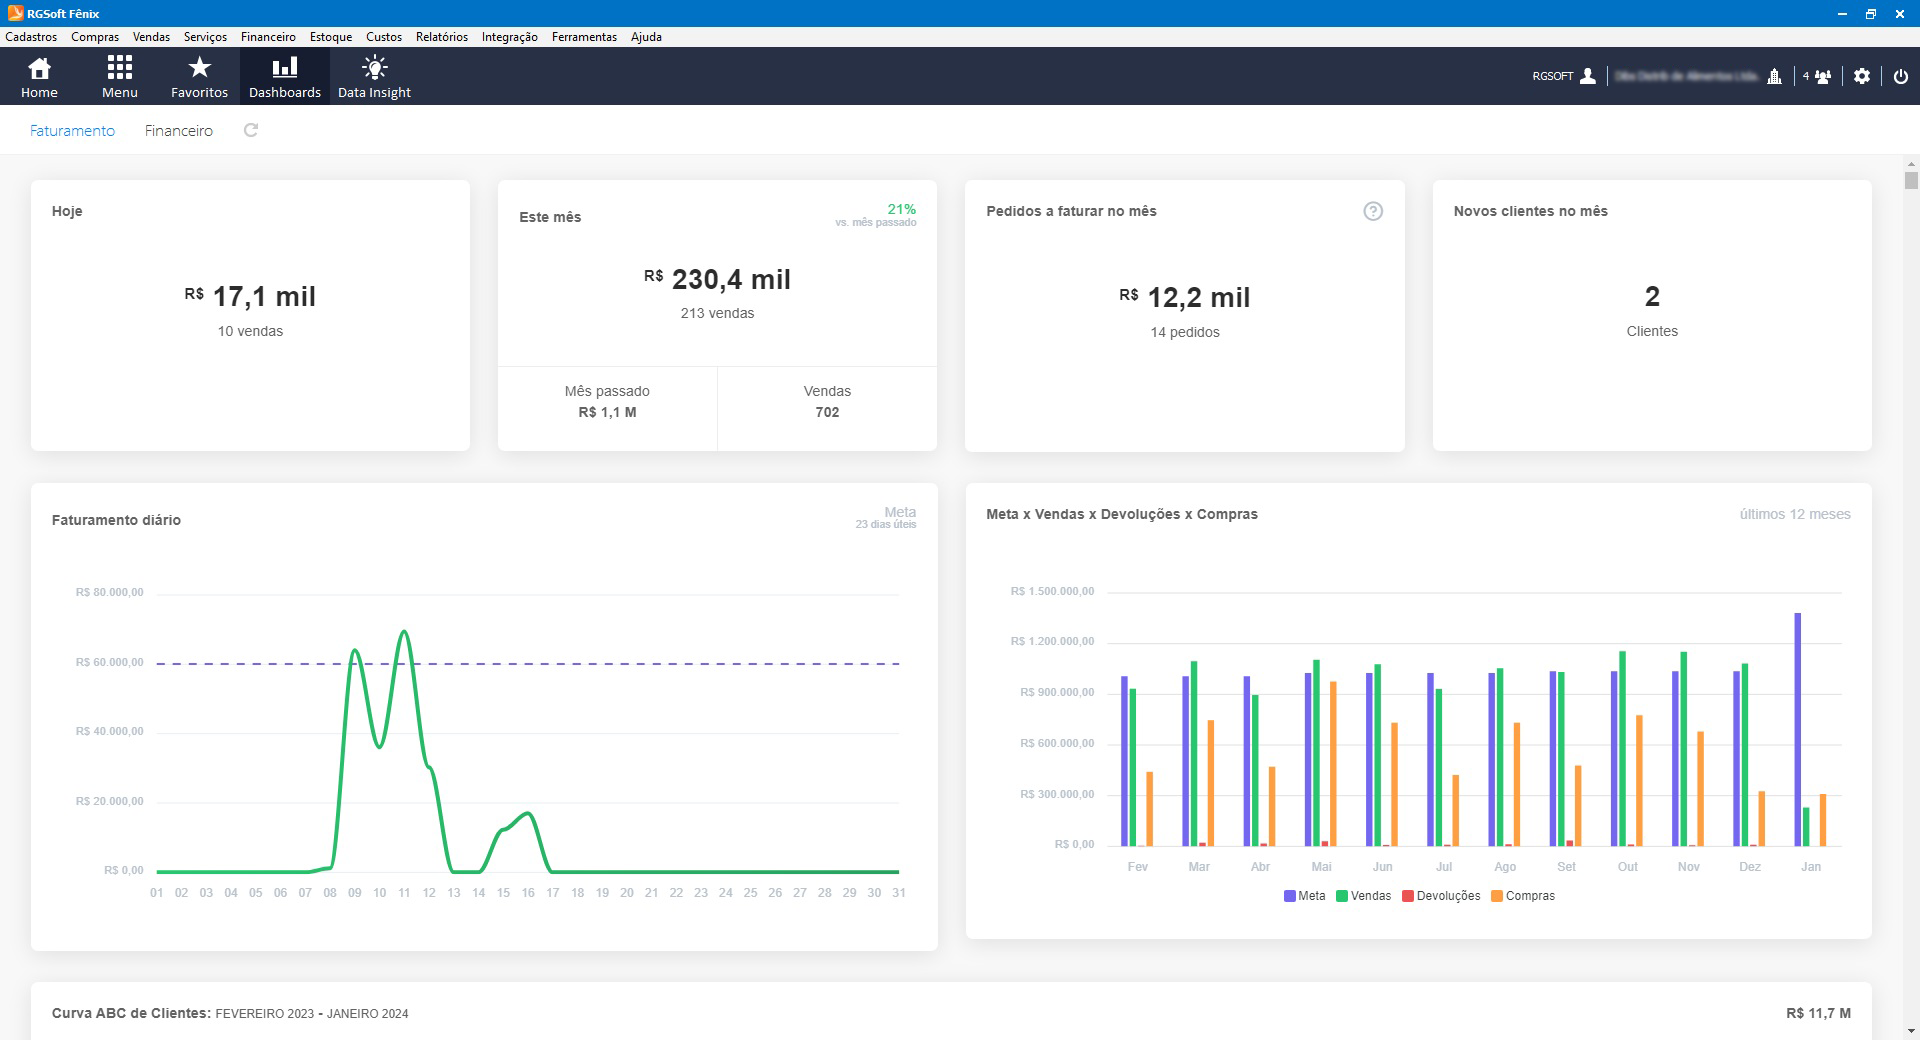
Task: Switch to the Faturamento tab
Action: [x=72, y=131]
